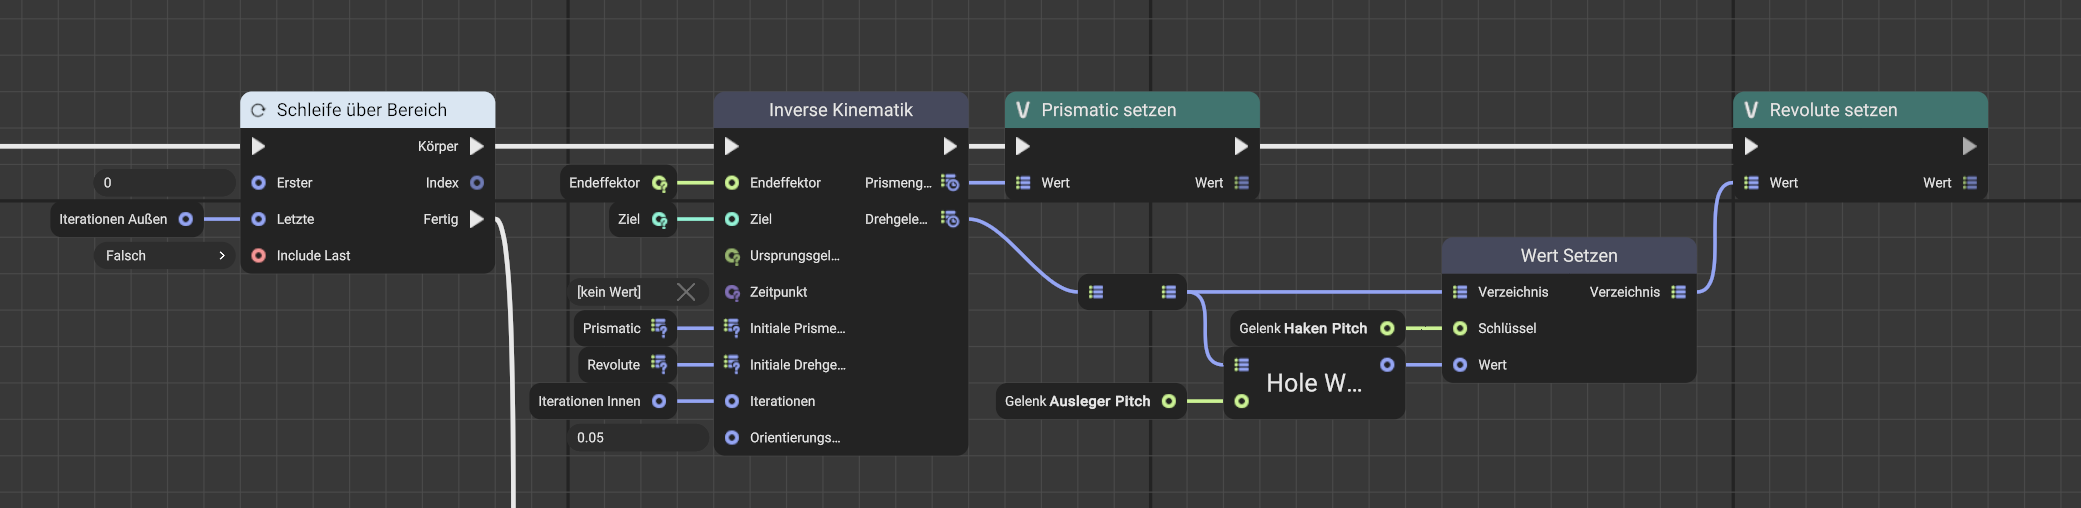Screen dimensions: 2081x508
Task: Click the V icon on Prismatic setzen
Action: [1022, 110]
